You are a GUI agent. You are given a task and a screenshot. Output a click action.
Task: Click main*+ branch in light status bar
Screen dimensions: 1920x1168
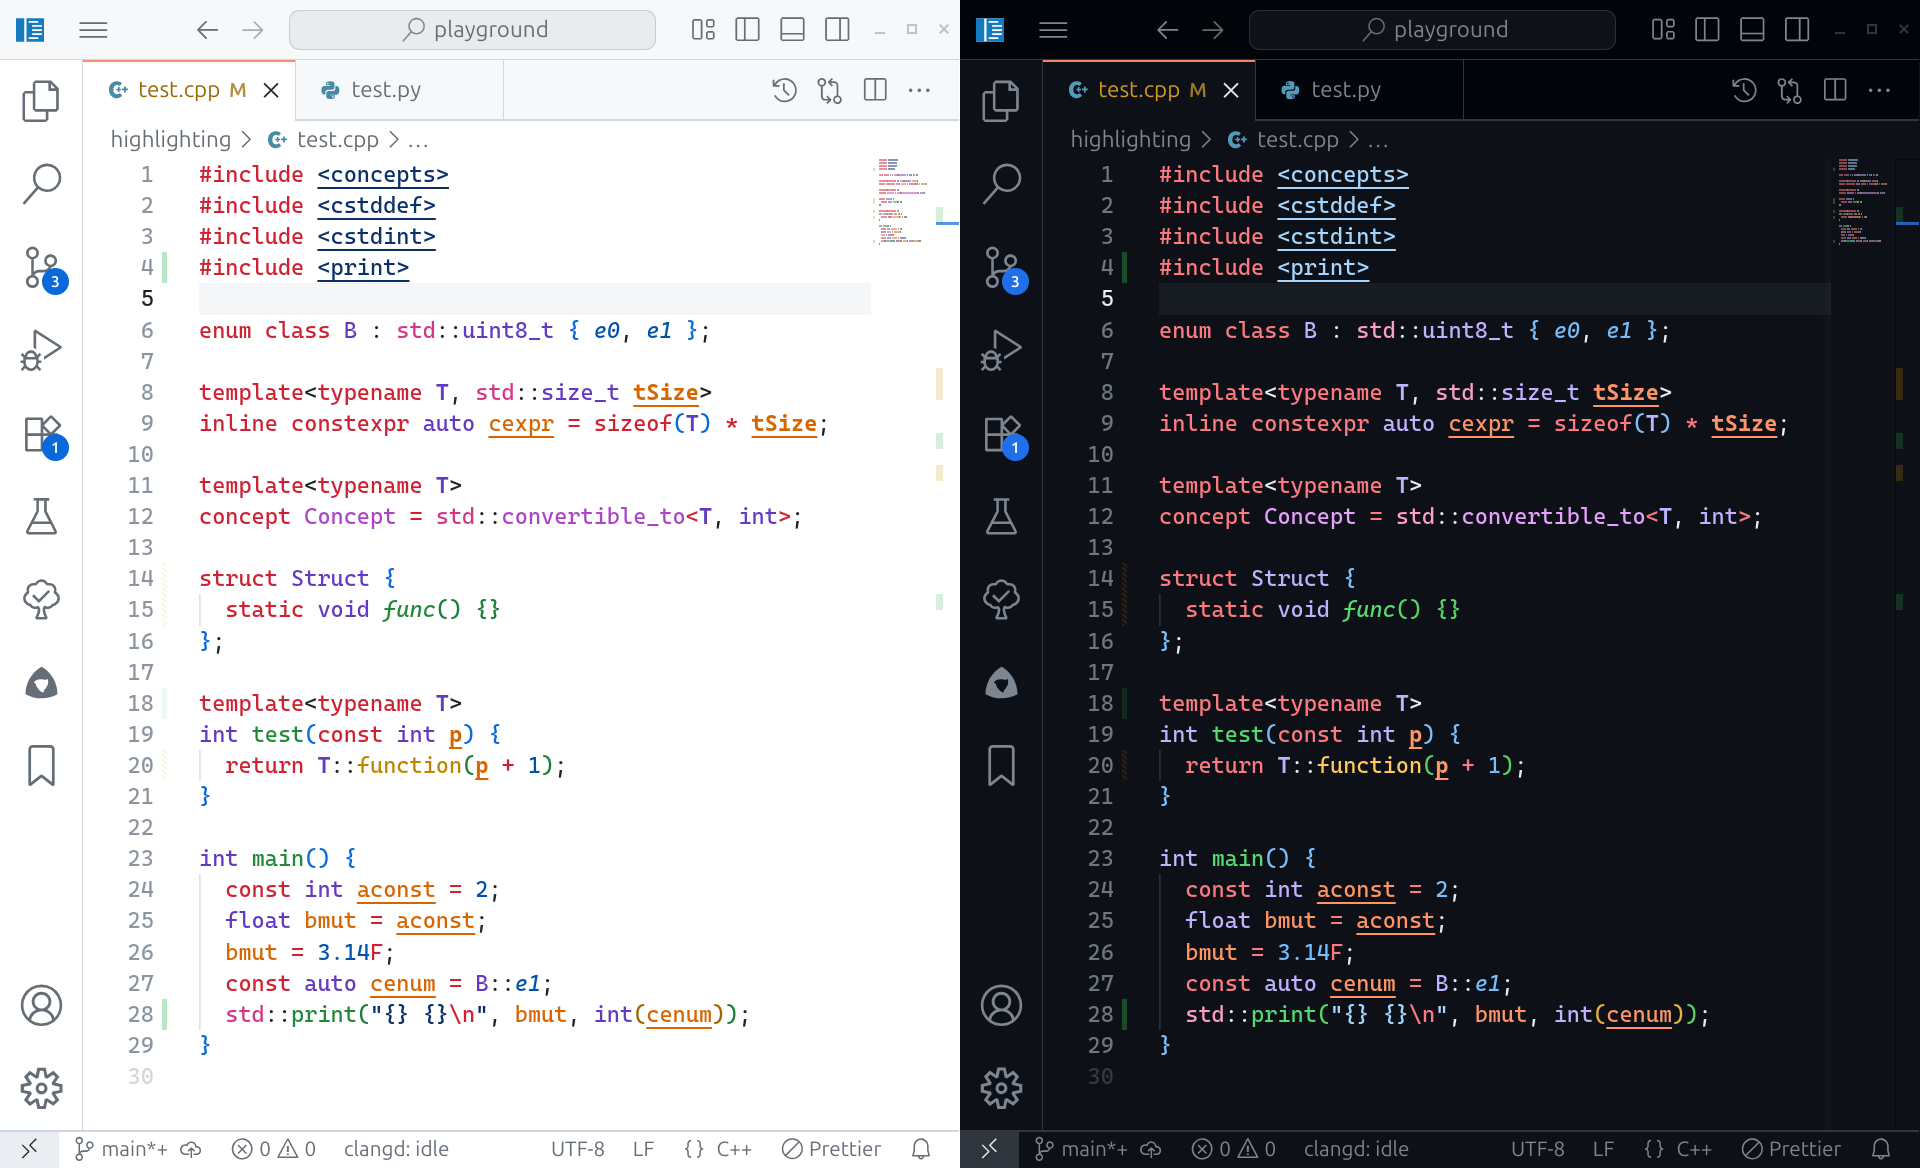(123, 1149)
